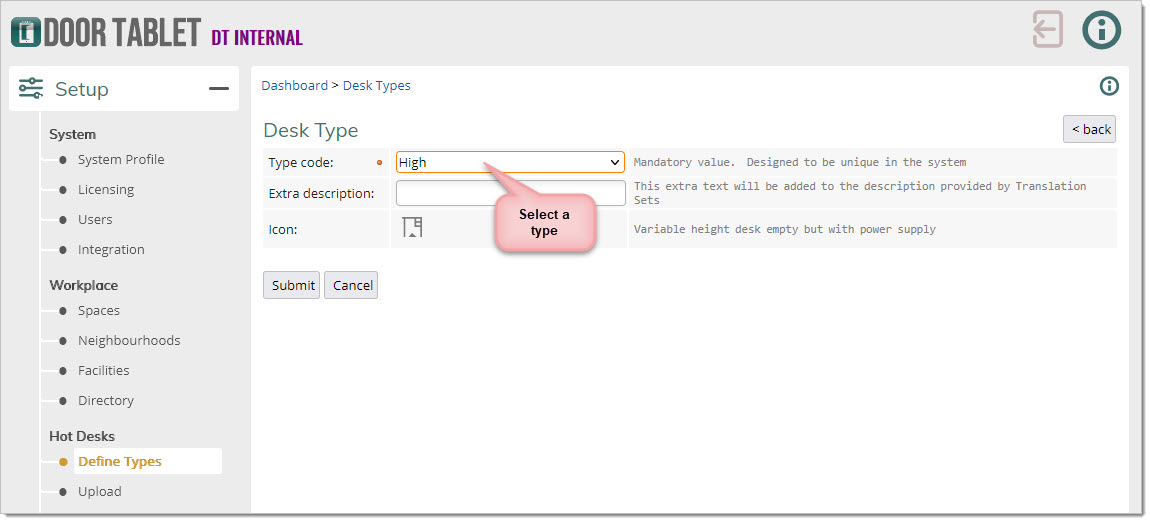Screen dimensions: 1150x522
Task: Click the Door Tablet logo icon
Action: point(25,31)
